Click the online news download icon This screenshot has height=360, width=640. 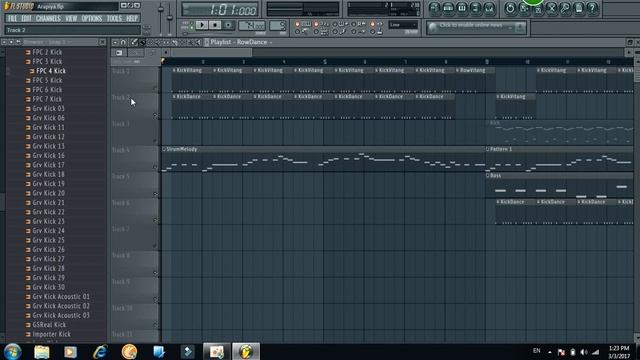(520, 27)
